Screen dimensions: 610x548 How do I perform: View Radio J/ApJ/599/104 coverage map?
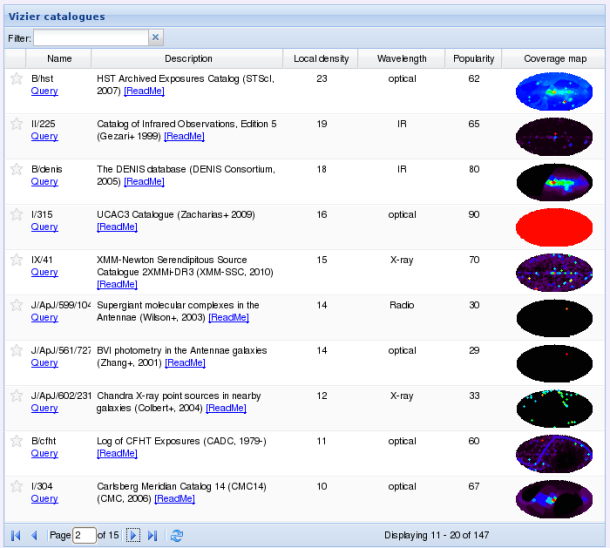click(x=554, y=318)
